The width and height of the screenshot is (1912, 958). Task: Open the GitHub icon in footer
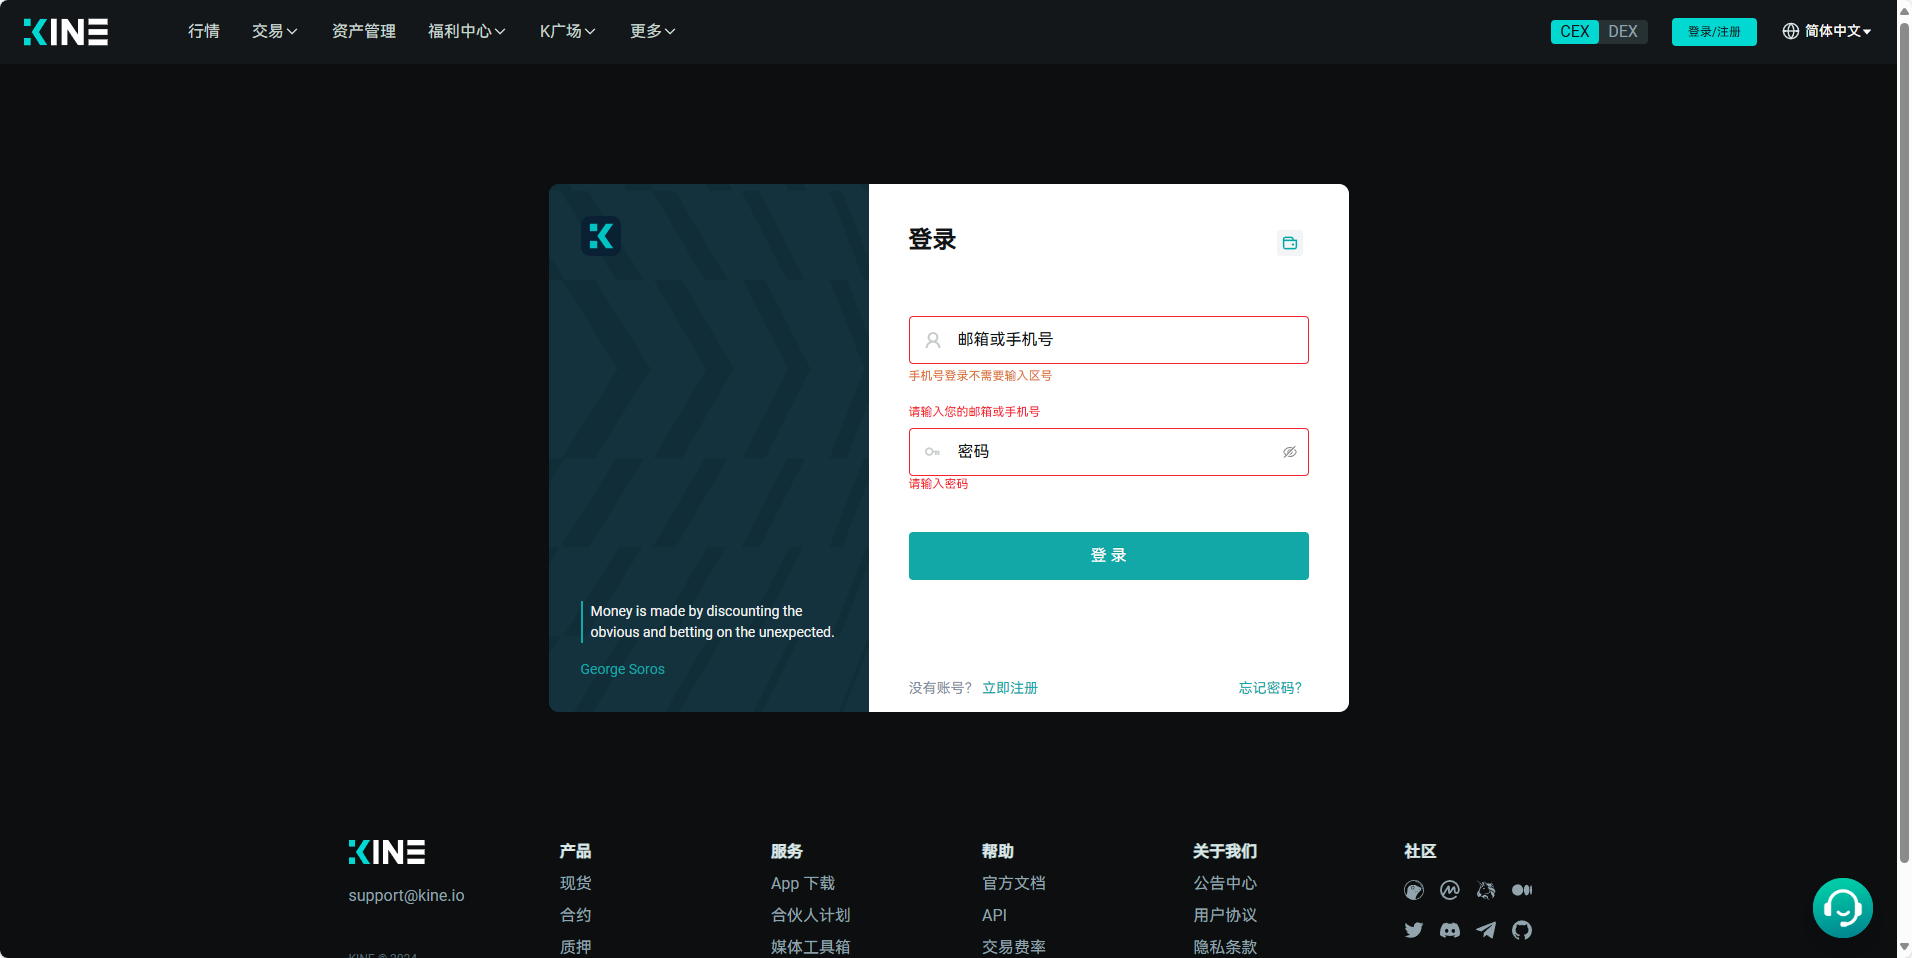[x=1522, y=930]
